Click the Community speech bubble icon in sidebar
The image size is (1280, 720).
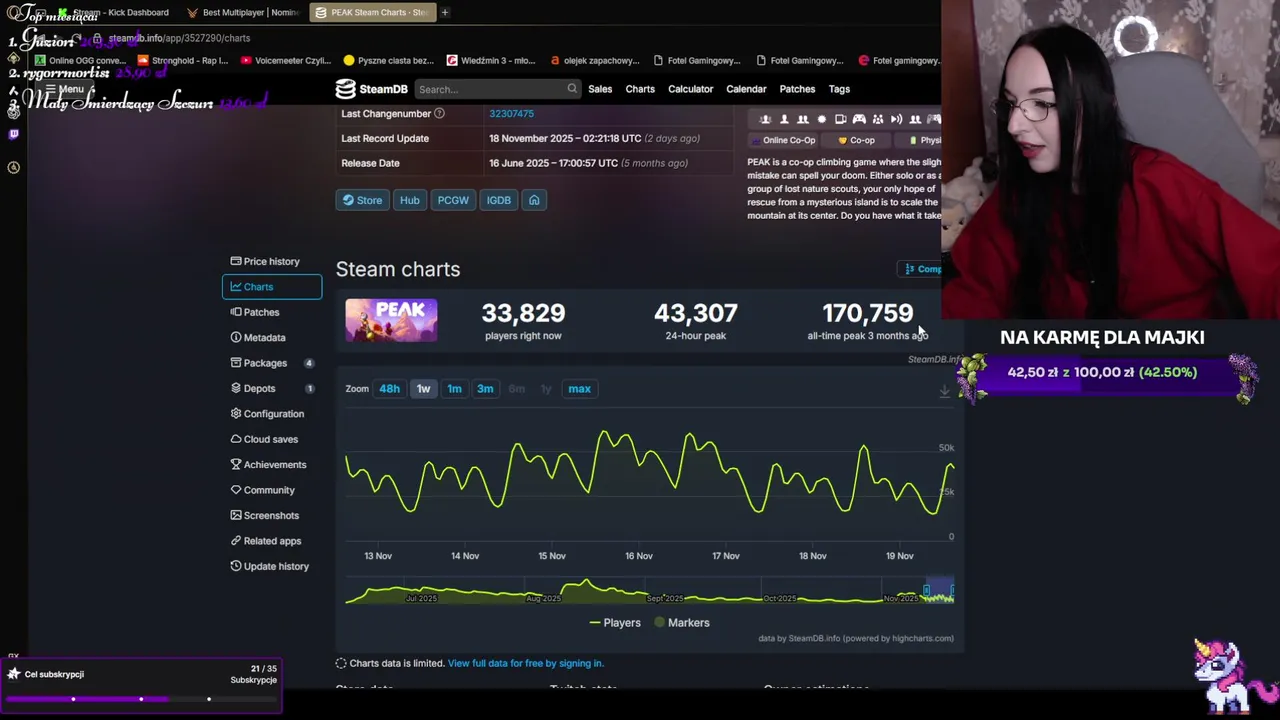[x=236, y=490]
